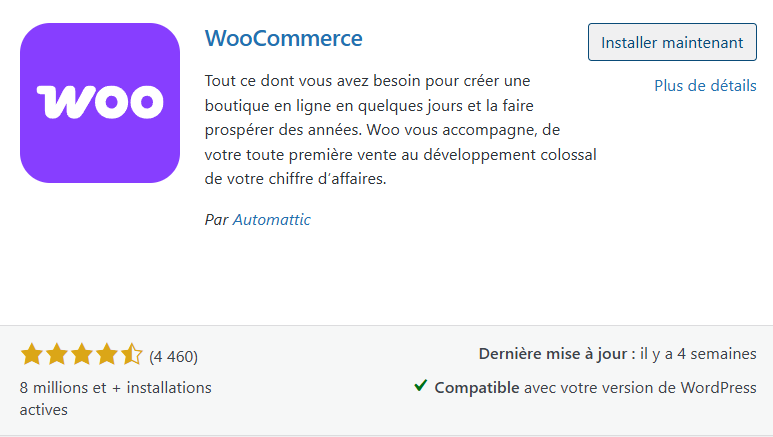The image size is (773, 437).
Task: Click the green compatibility checkmark icon
Action: click(x=421, y=386)
